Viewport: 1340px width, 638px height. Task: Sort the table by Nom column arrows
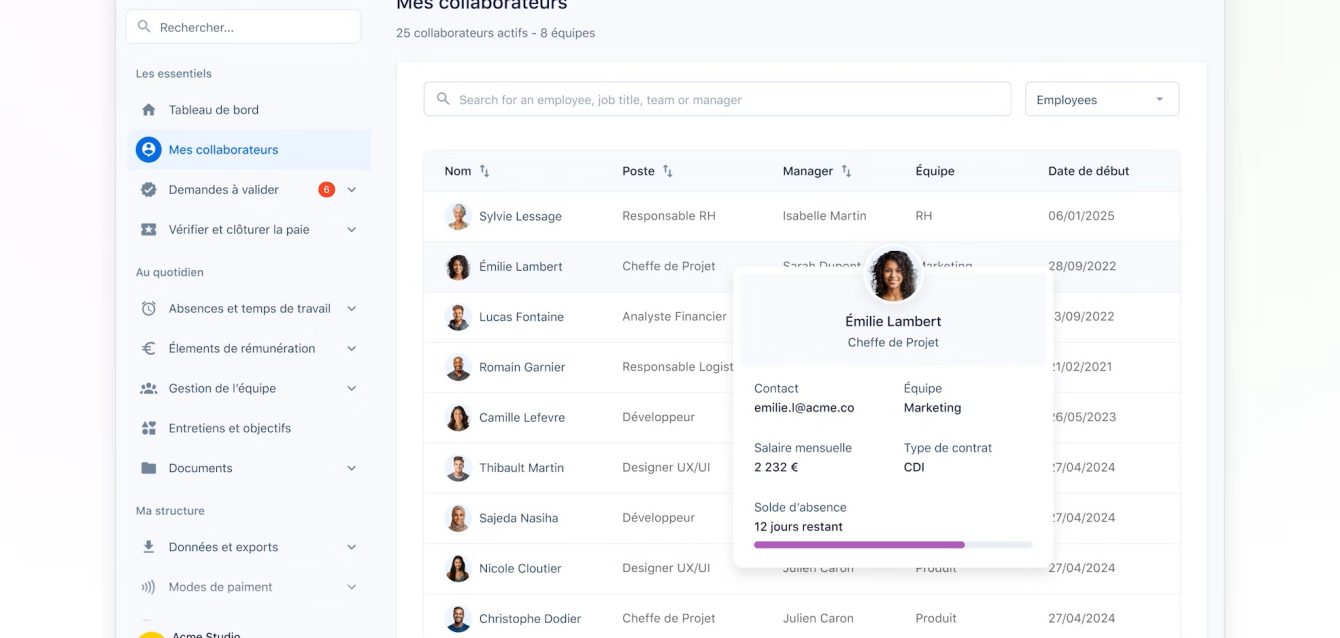click(485, 171)
